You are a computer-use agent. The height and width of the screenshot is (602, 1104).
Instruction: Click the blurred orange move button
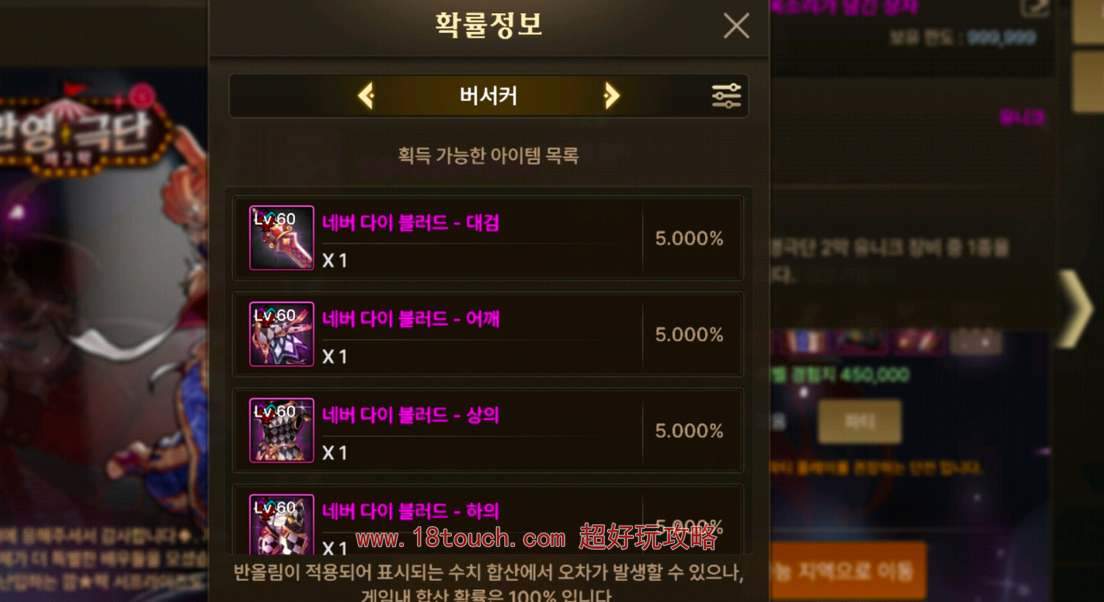847,570
